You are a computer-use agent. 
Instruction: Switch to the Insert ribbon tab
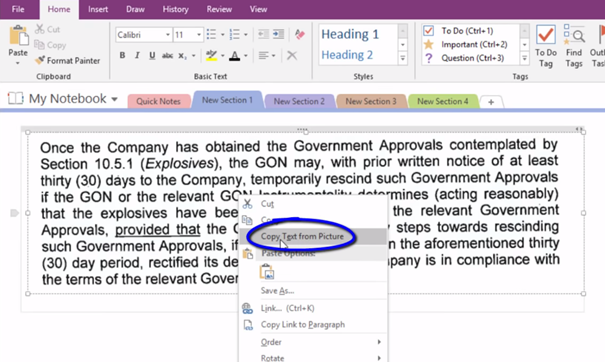tap(98, 9)
